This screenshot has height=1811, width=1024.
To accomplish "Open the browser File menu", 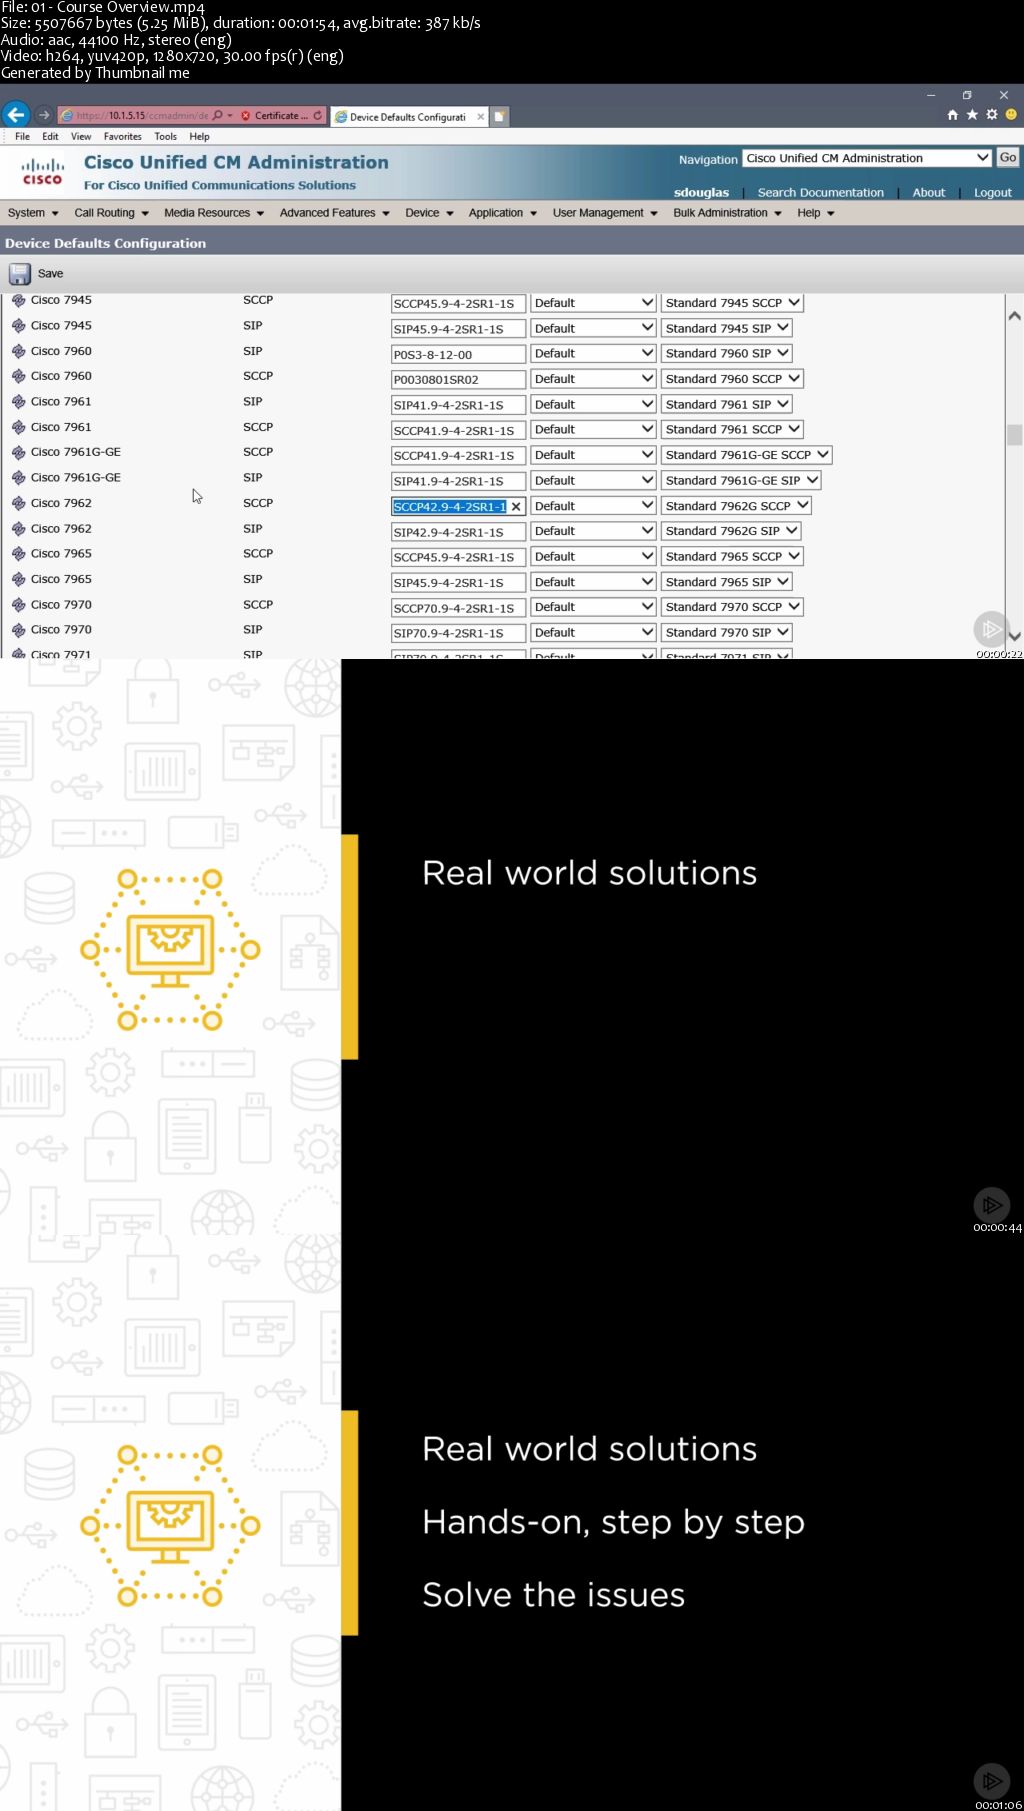I will click(22, 136).
